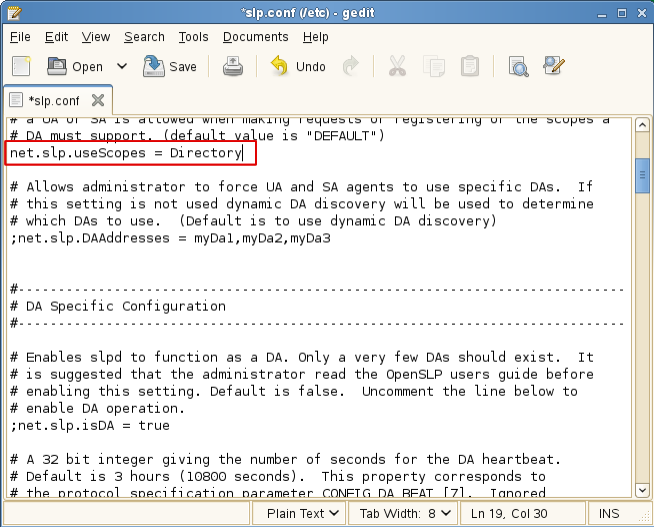654x527 pixels.
Task: Click the net.slp.useScopes = Directory line
Action: click(x=126, y=153)
